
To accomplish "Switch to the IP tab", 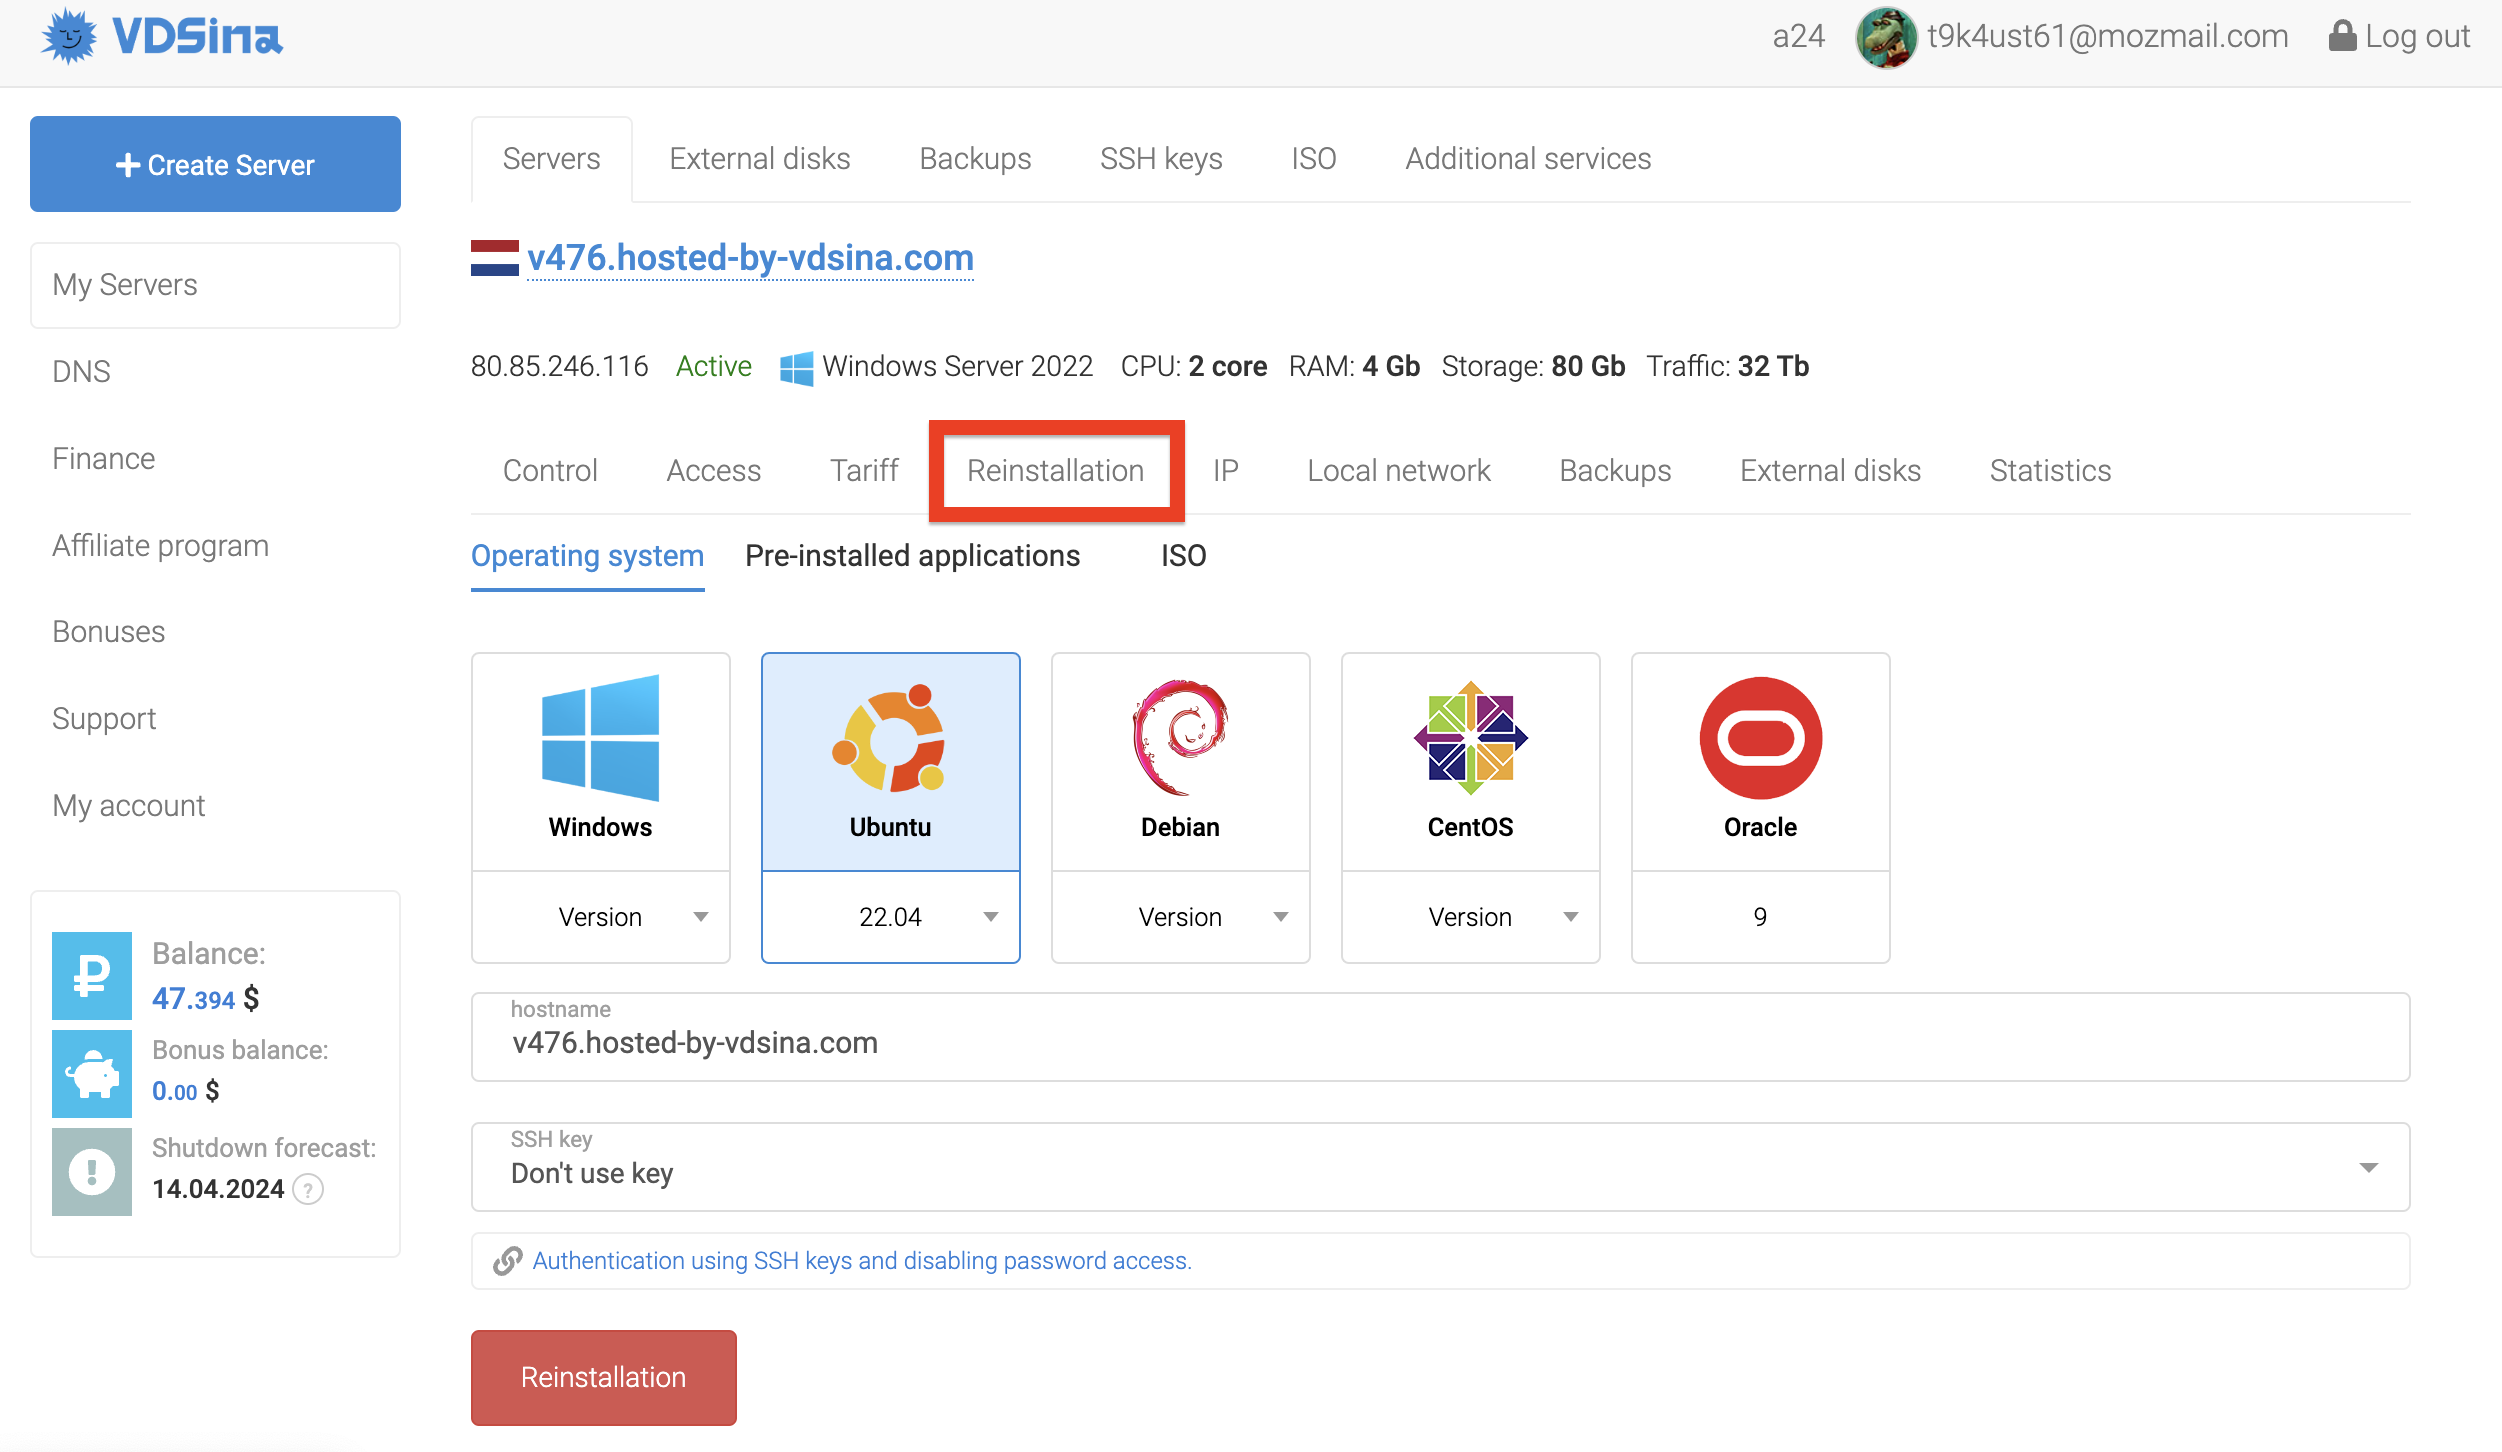I will [1226, 471].
